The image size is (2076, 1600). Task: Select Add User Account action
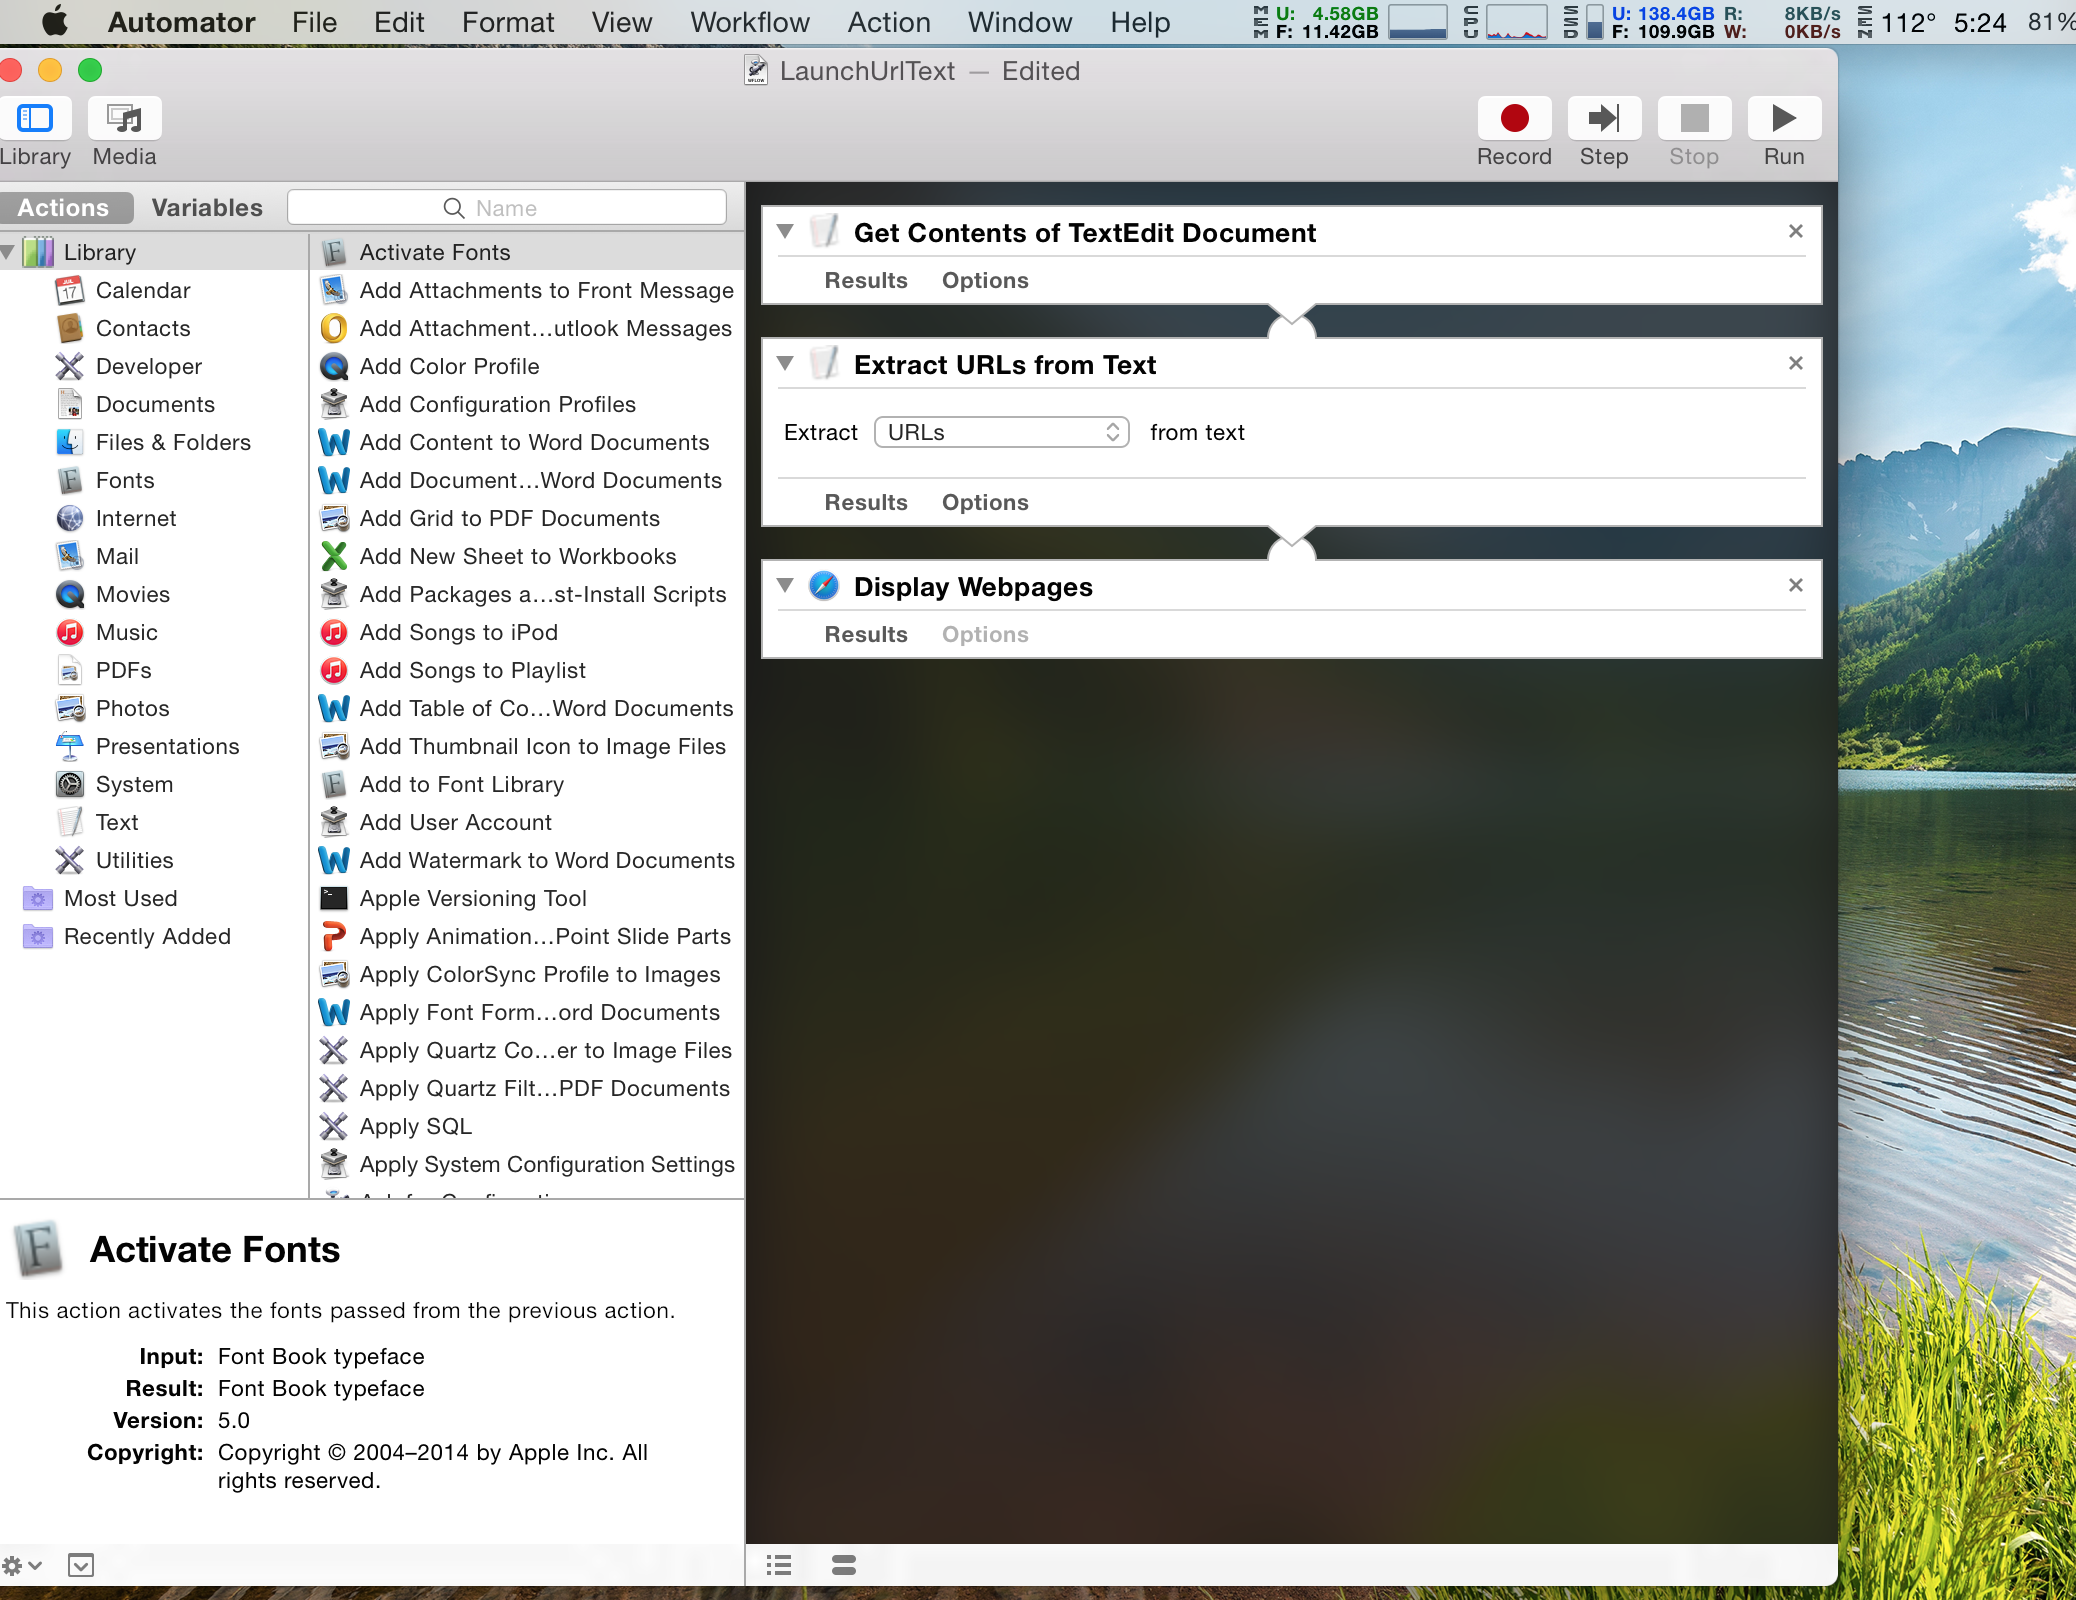[455, 822]
